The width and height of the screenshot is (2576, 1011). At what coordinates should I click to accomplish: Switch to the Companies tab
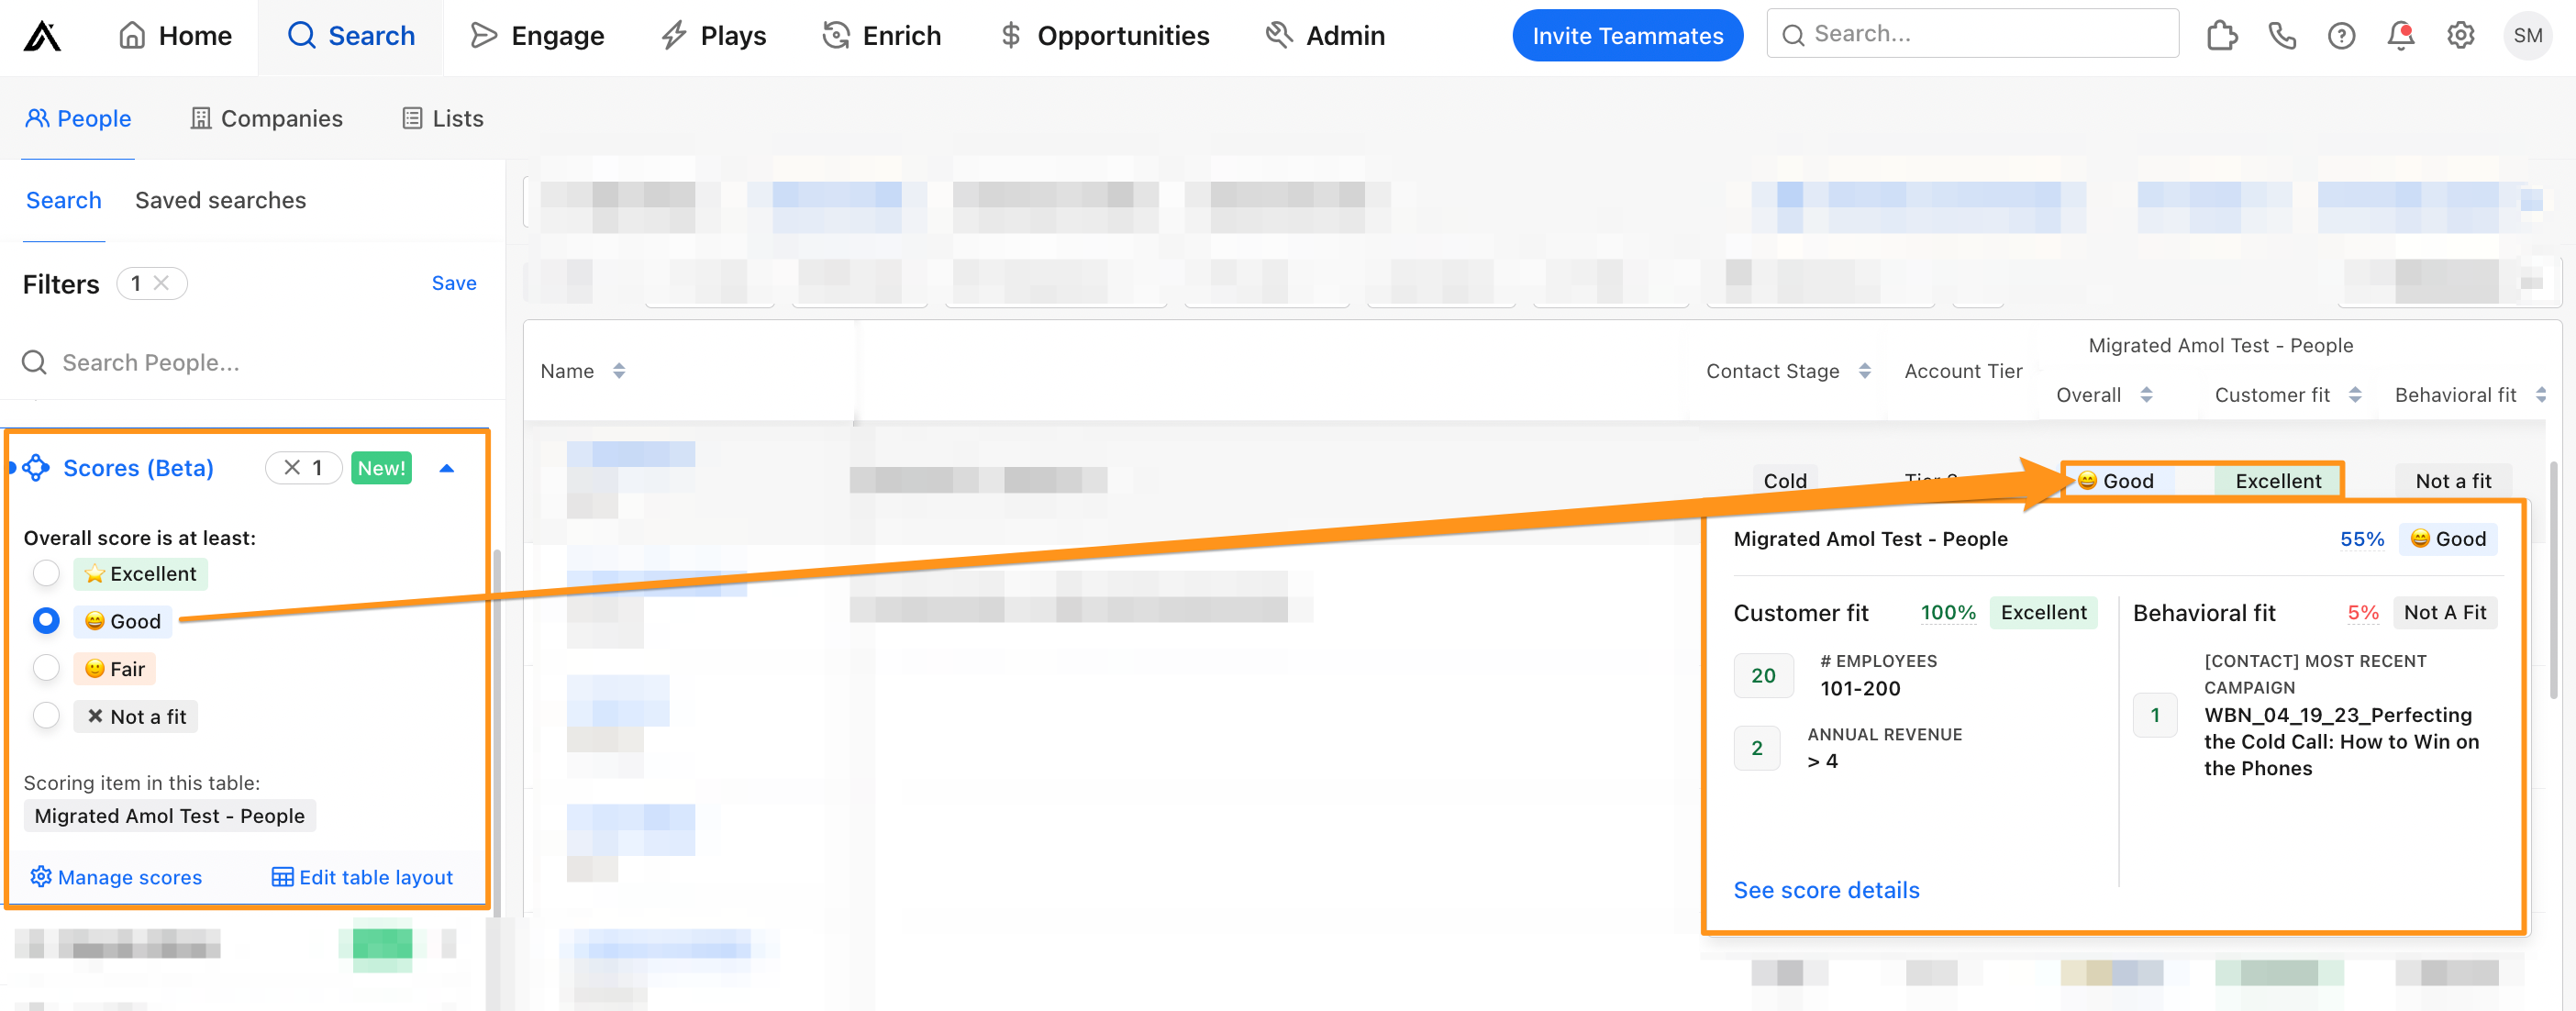click(265, 118)
